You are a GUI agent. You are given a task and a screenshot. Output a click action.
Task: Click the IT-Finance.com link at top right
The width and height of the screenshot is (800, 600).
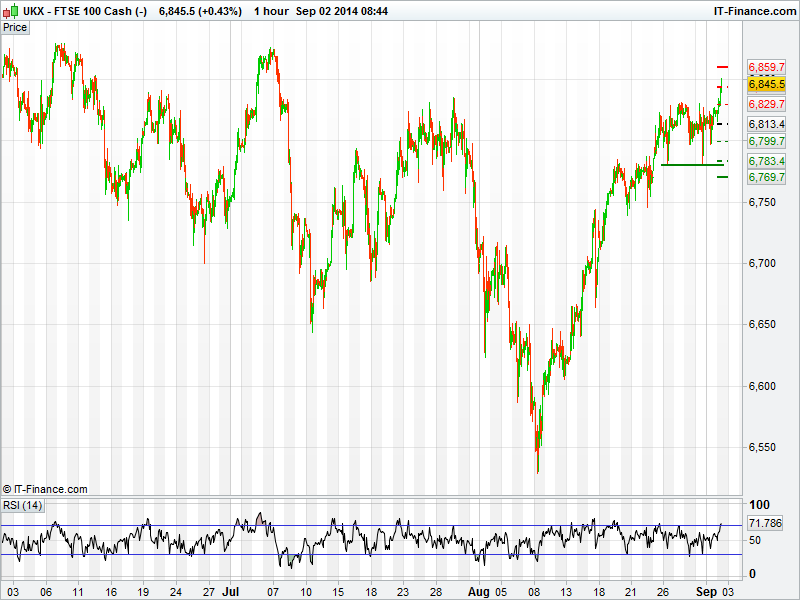coord(755,11)
